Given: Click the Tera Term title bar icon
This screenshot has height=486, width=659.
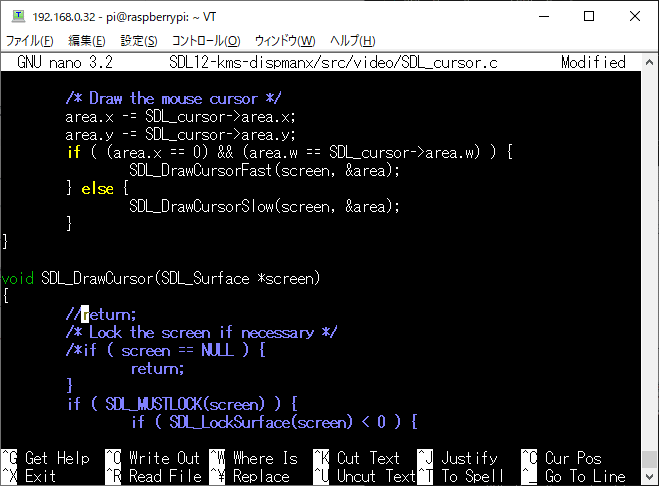Looking at the screenshot, I should (18, 16).
